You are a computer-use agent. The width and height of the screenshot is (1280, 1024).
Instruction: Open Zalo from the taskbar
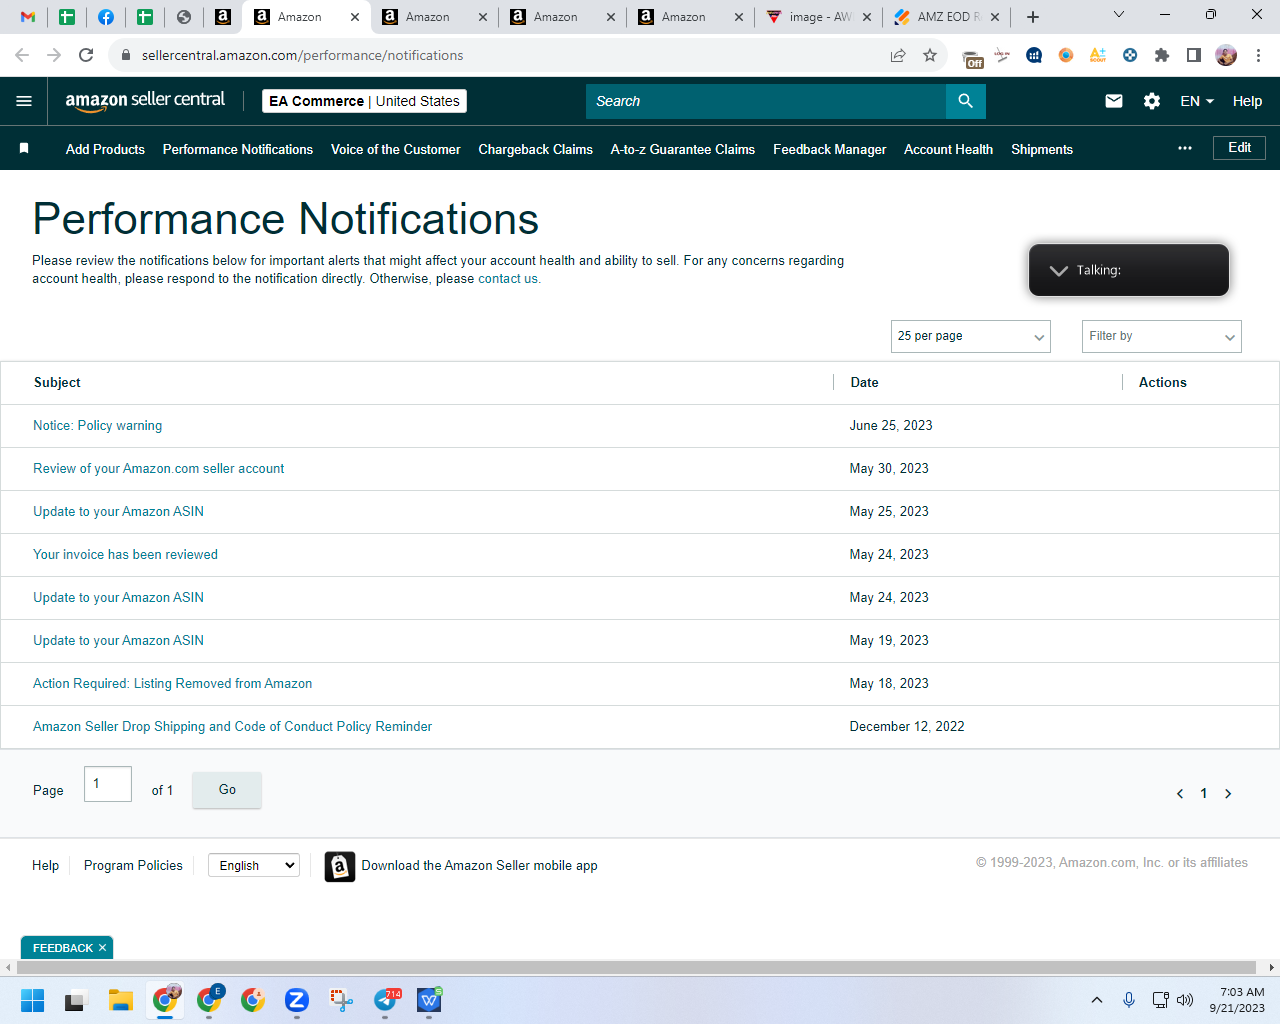pyautogui.click(x=297, y=1000)
